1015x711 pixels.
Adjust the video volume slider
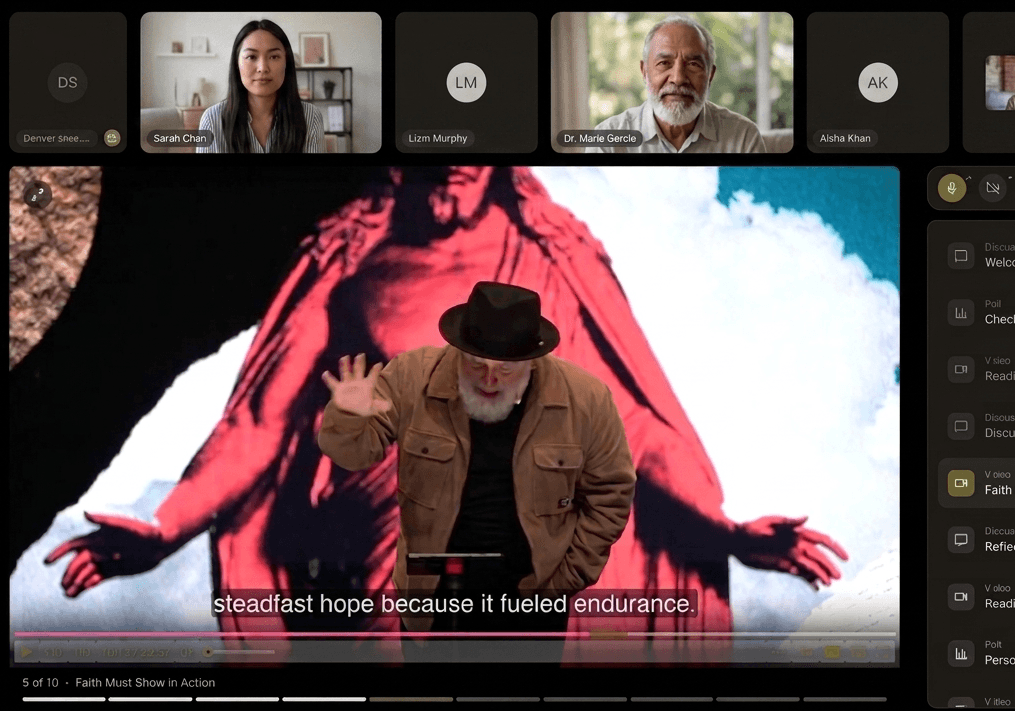[x=240, y=652]
